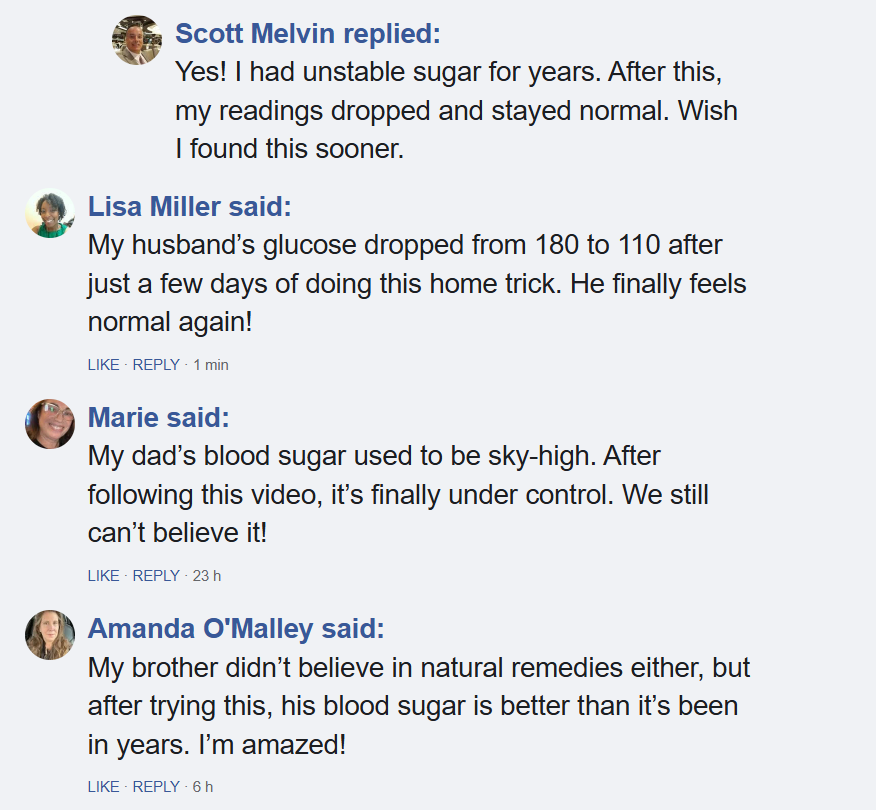This screenshot has width=876, height=810.
Task: Open Marie's profile via her name
Action: 124,418
